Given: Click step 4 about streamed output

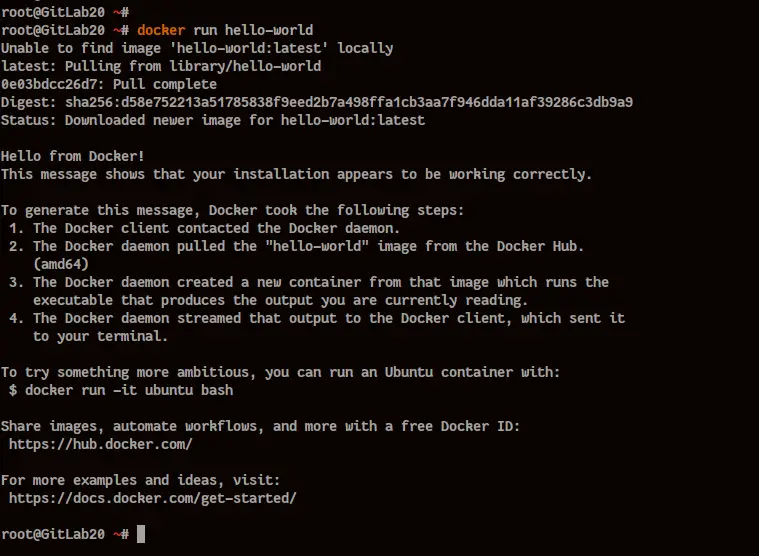Looking at the screenshot, I should click(x=317, y=328).
